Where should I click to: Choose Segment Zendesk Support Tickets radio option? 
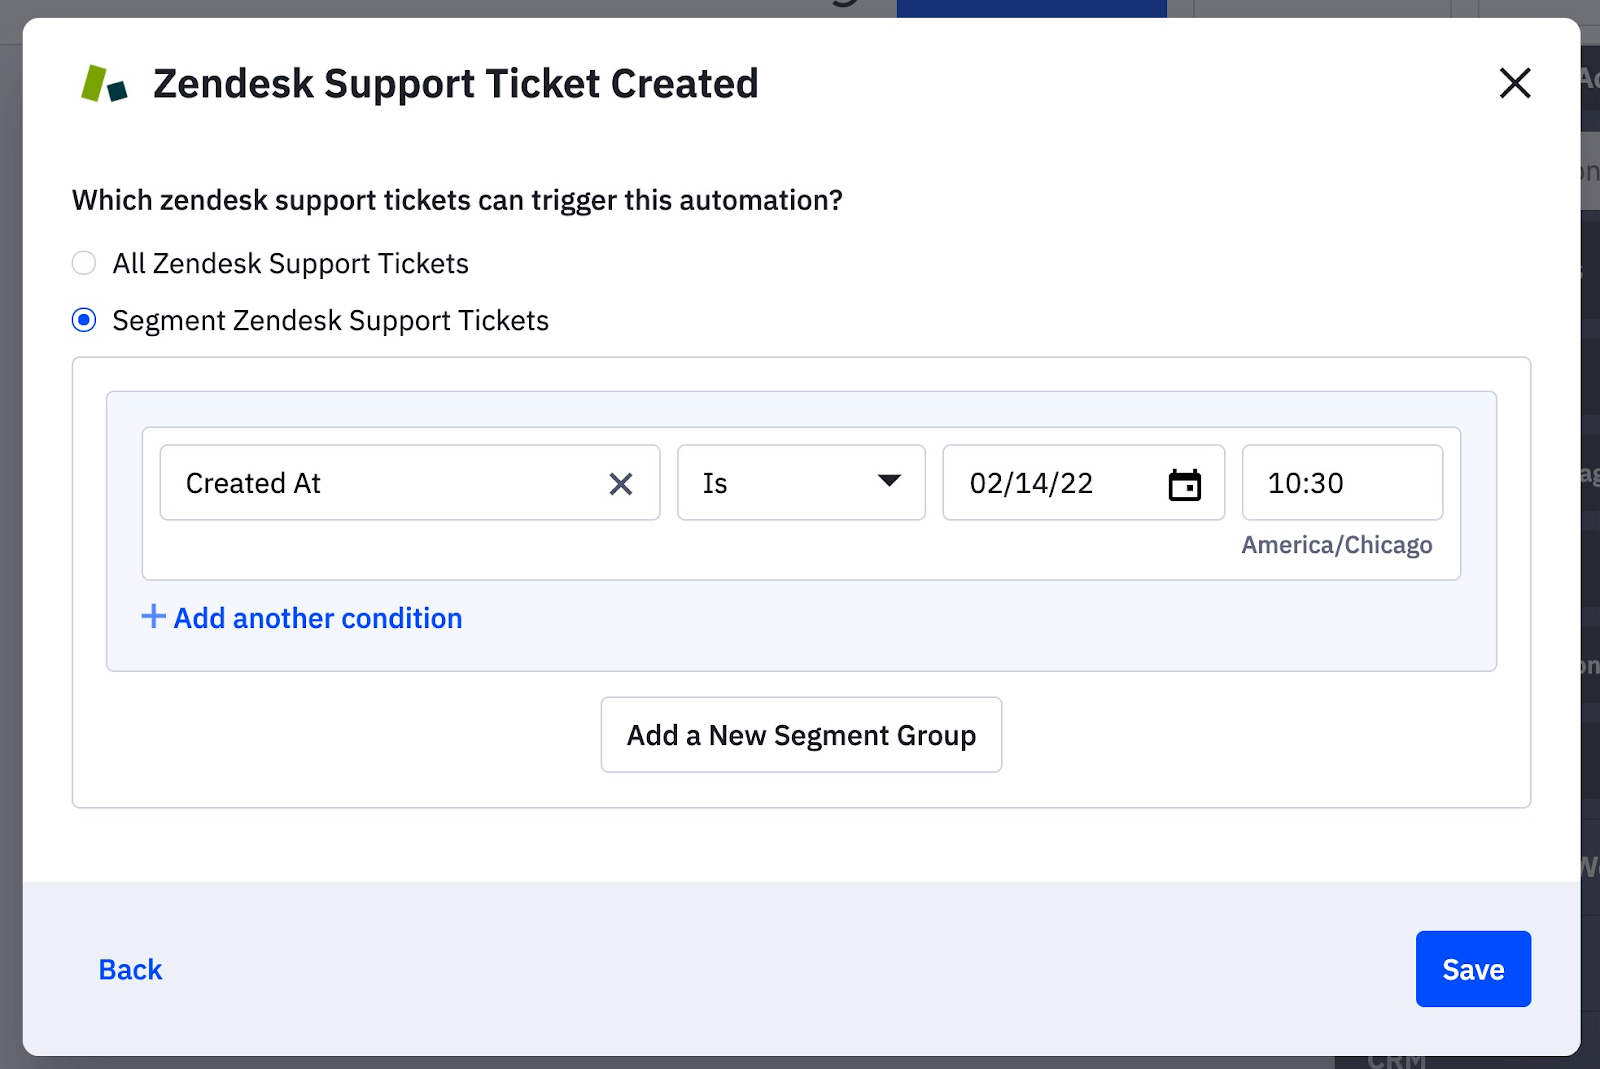coord(84,320)
